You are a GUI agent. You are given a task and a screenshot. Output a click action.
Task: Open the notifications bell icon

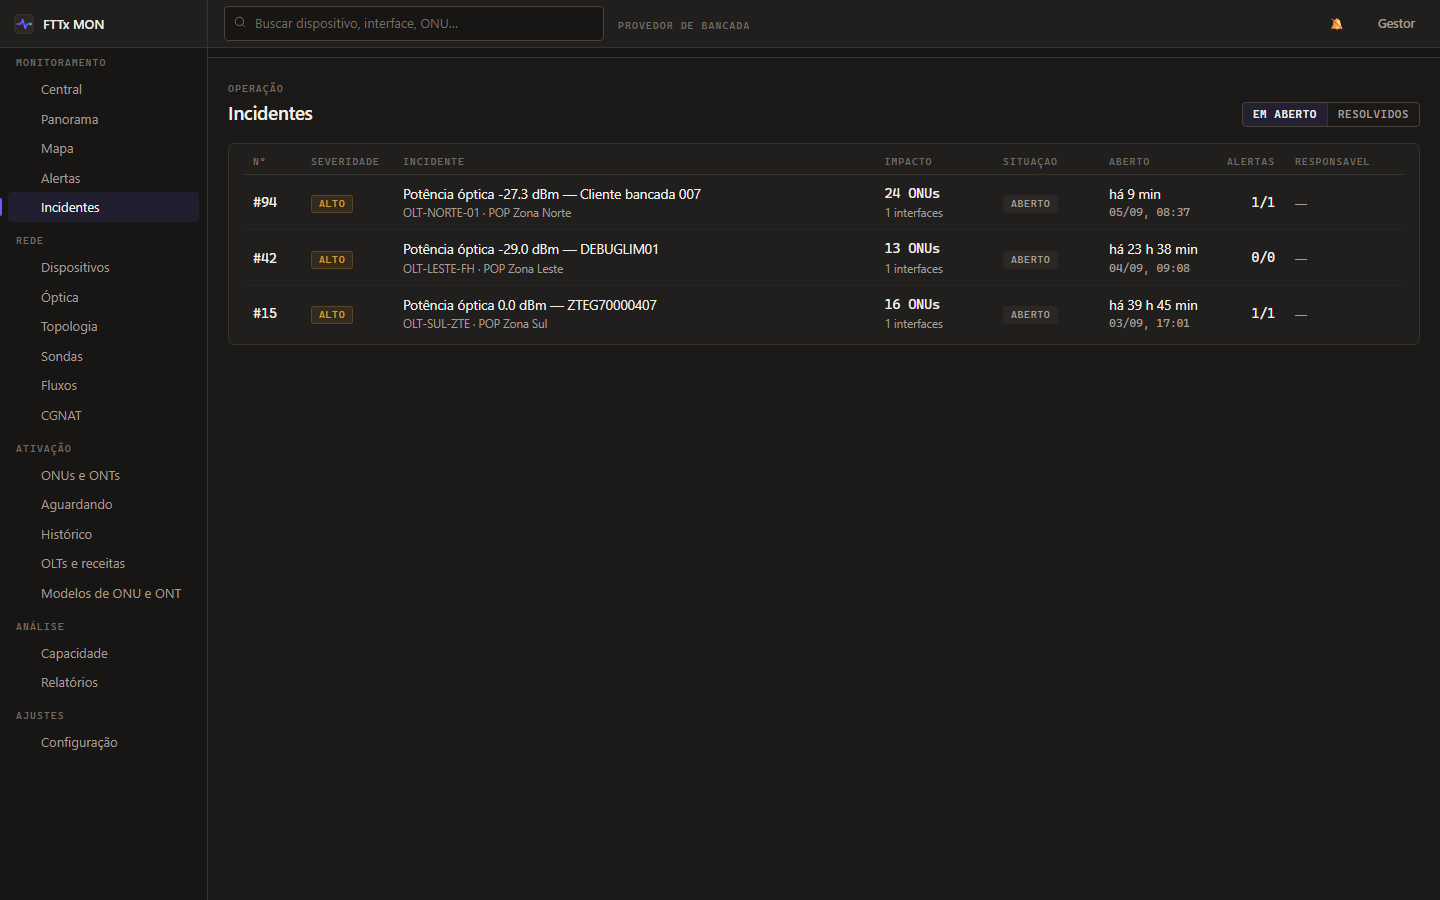pos(1336,24)
